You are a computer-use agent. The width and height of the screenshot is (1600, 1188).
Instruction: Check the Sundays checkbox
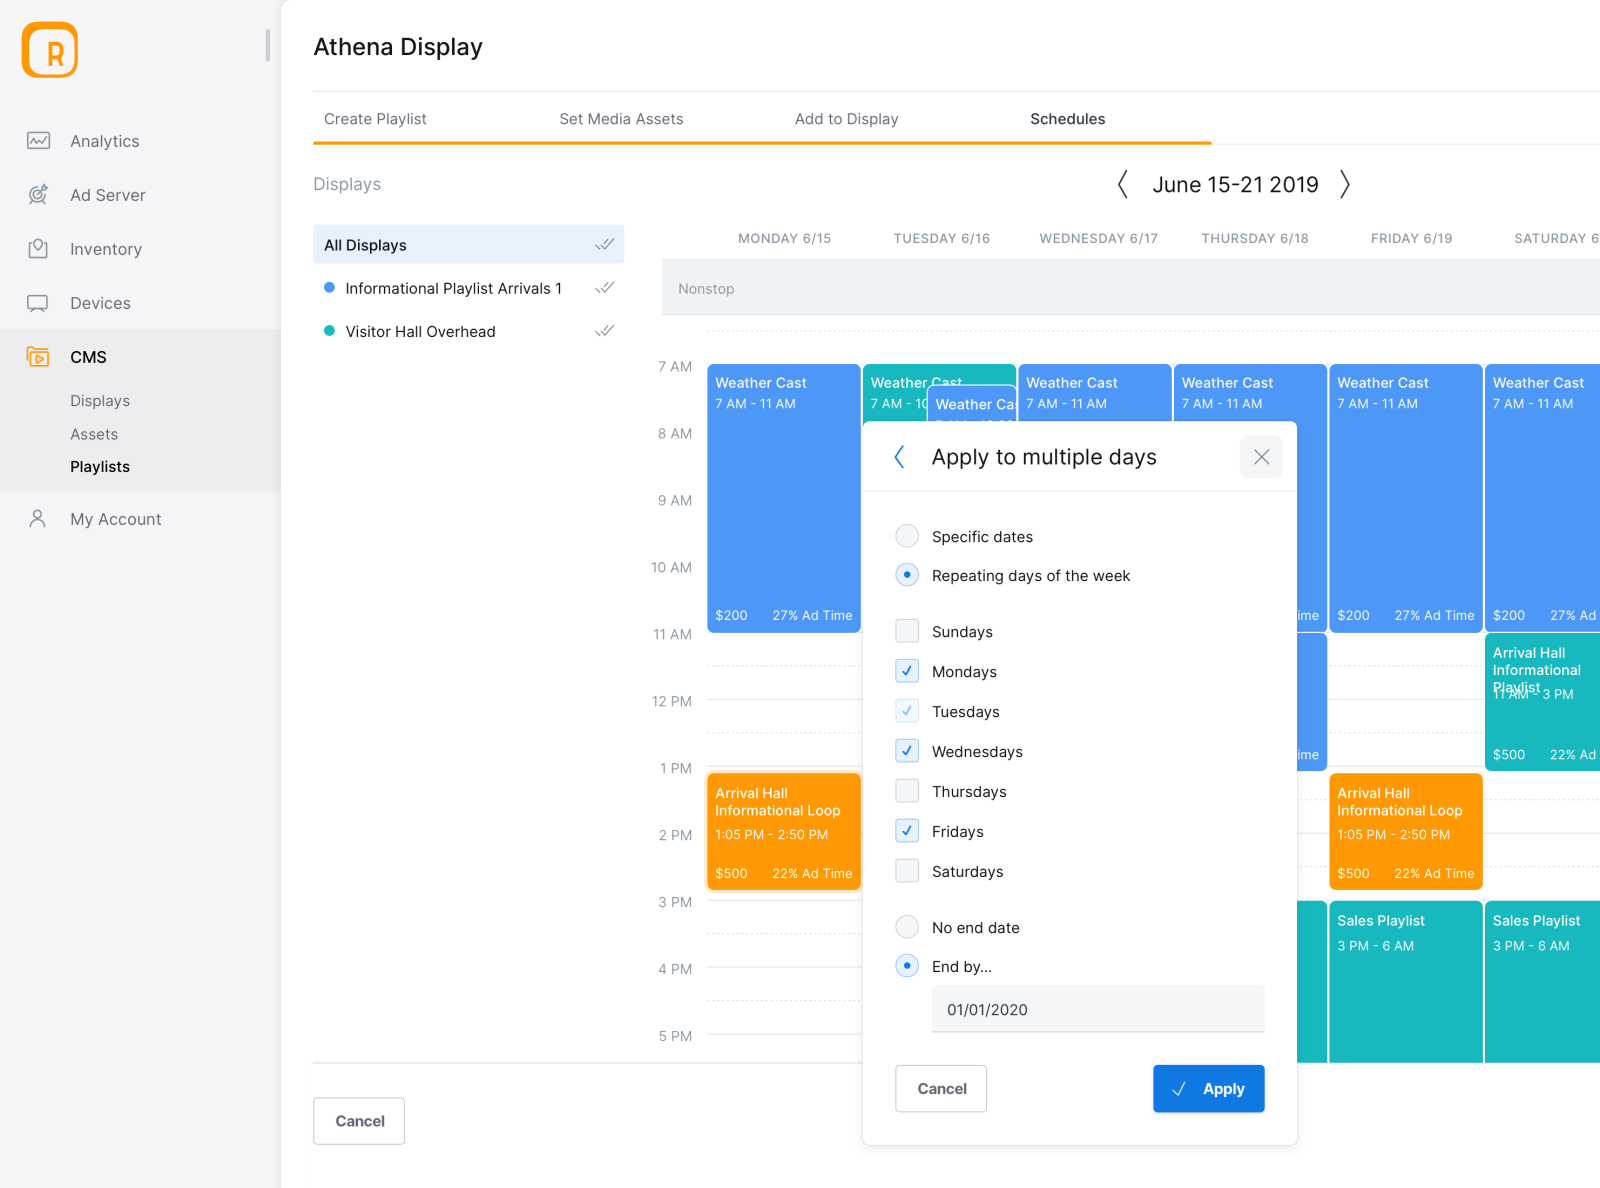pos(907,631)
